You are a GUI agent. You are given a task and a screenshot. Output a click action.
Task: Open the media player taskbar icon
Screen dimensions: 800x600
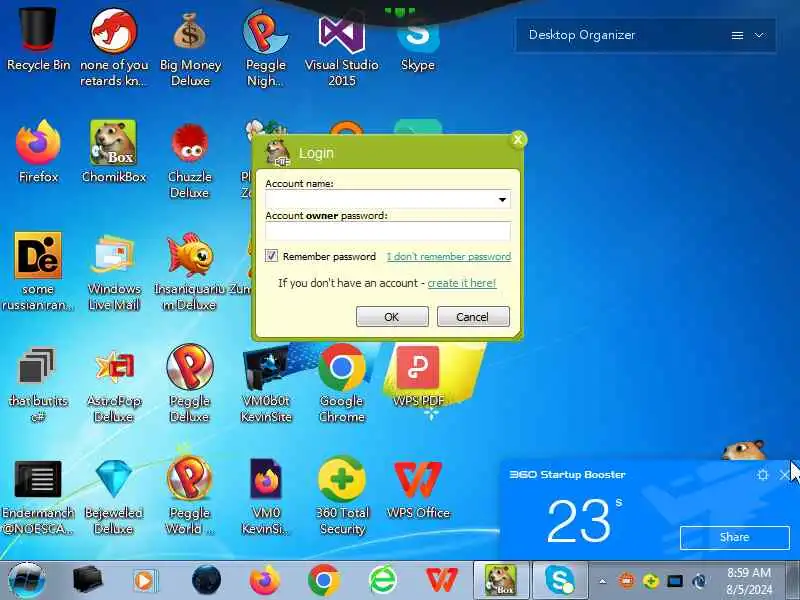pyautogui.click(x=145, y=580)
